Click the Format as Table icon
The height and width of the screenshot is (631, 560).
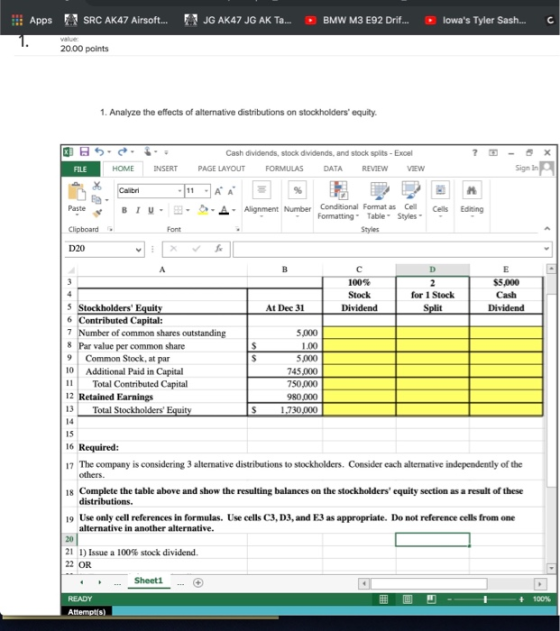pos(379,190)
